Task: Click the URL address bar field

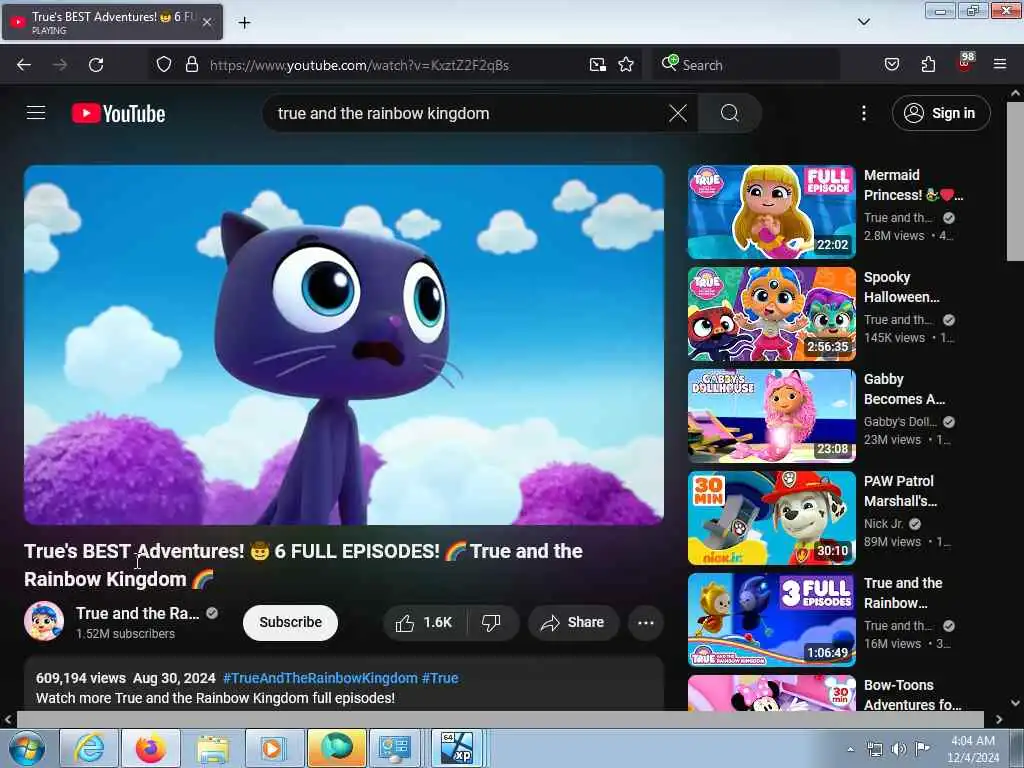Action: pyautogui.click(x=394, y=65)
